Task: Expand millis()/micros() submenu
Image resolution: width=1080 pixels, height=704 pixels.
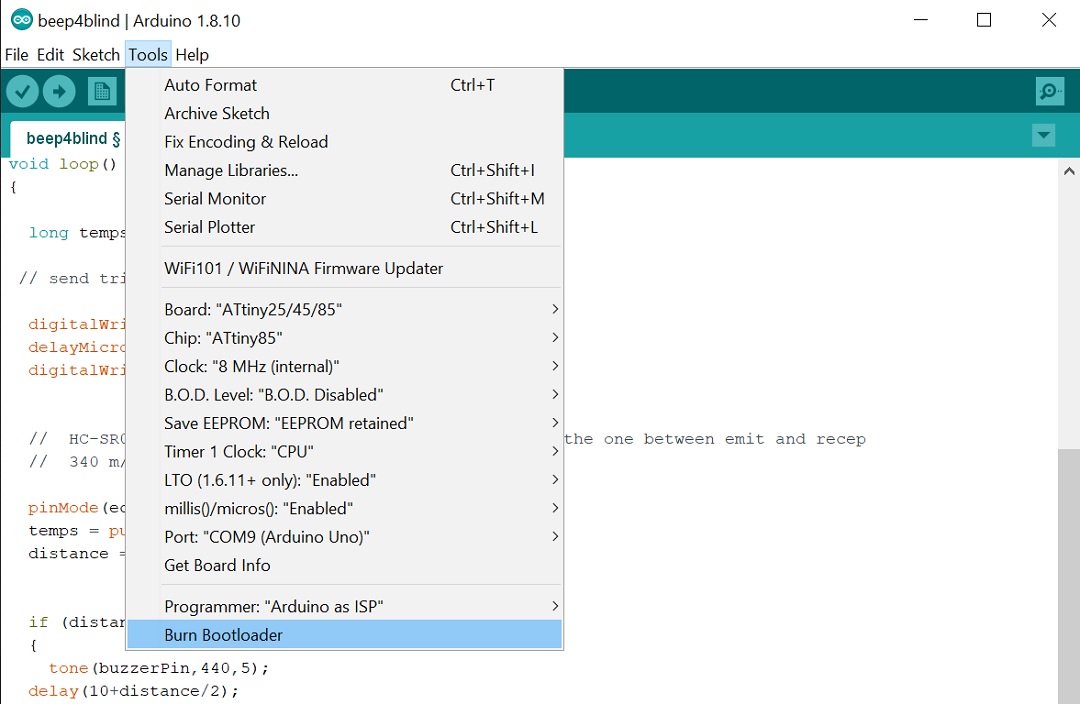Action: pos(344,508)
